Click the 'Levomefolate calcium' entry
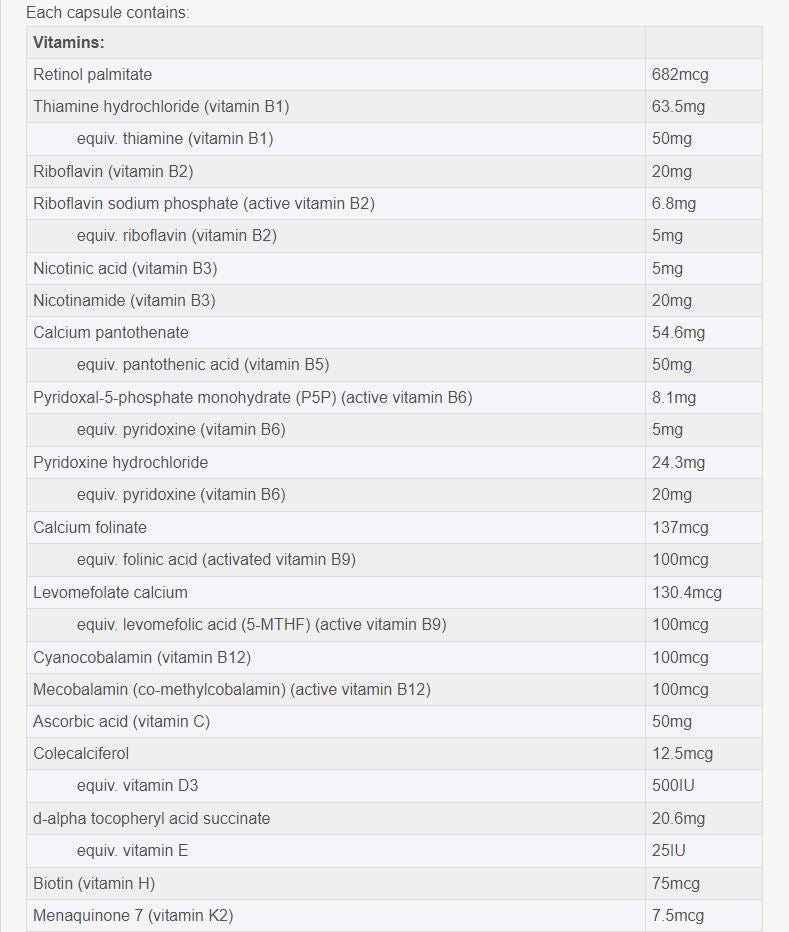The width and height of the screenshot is (789, 932). click(x=110, y=592)
